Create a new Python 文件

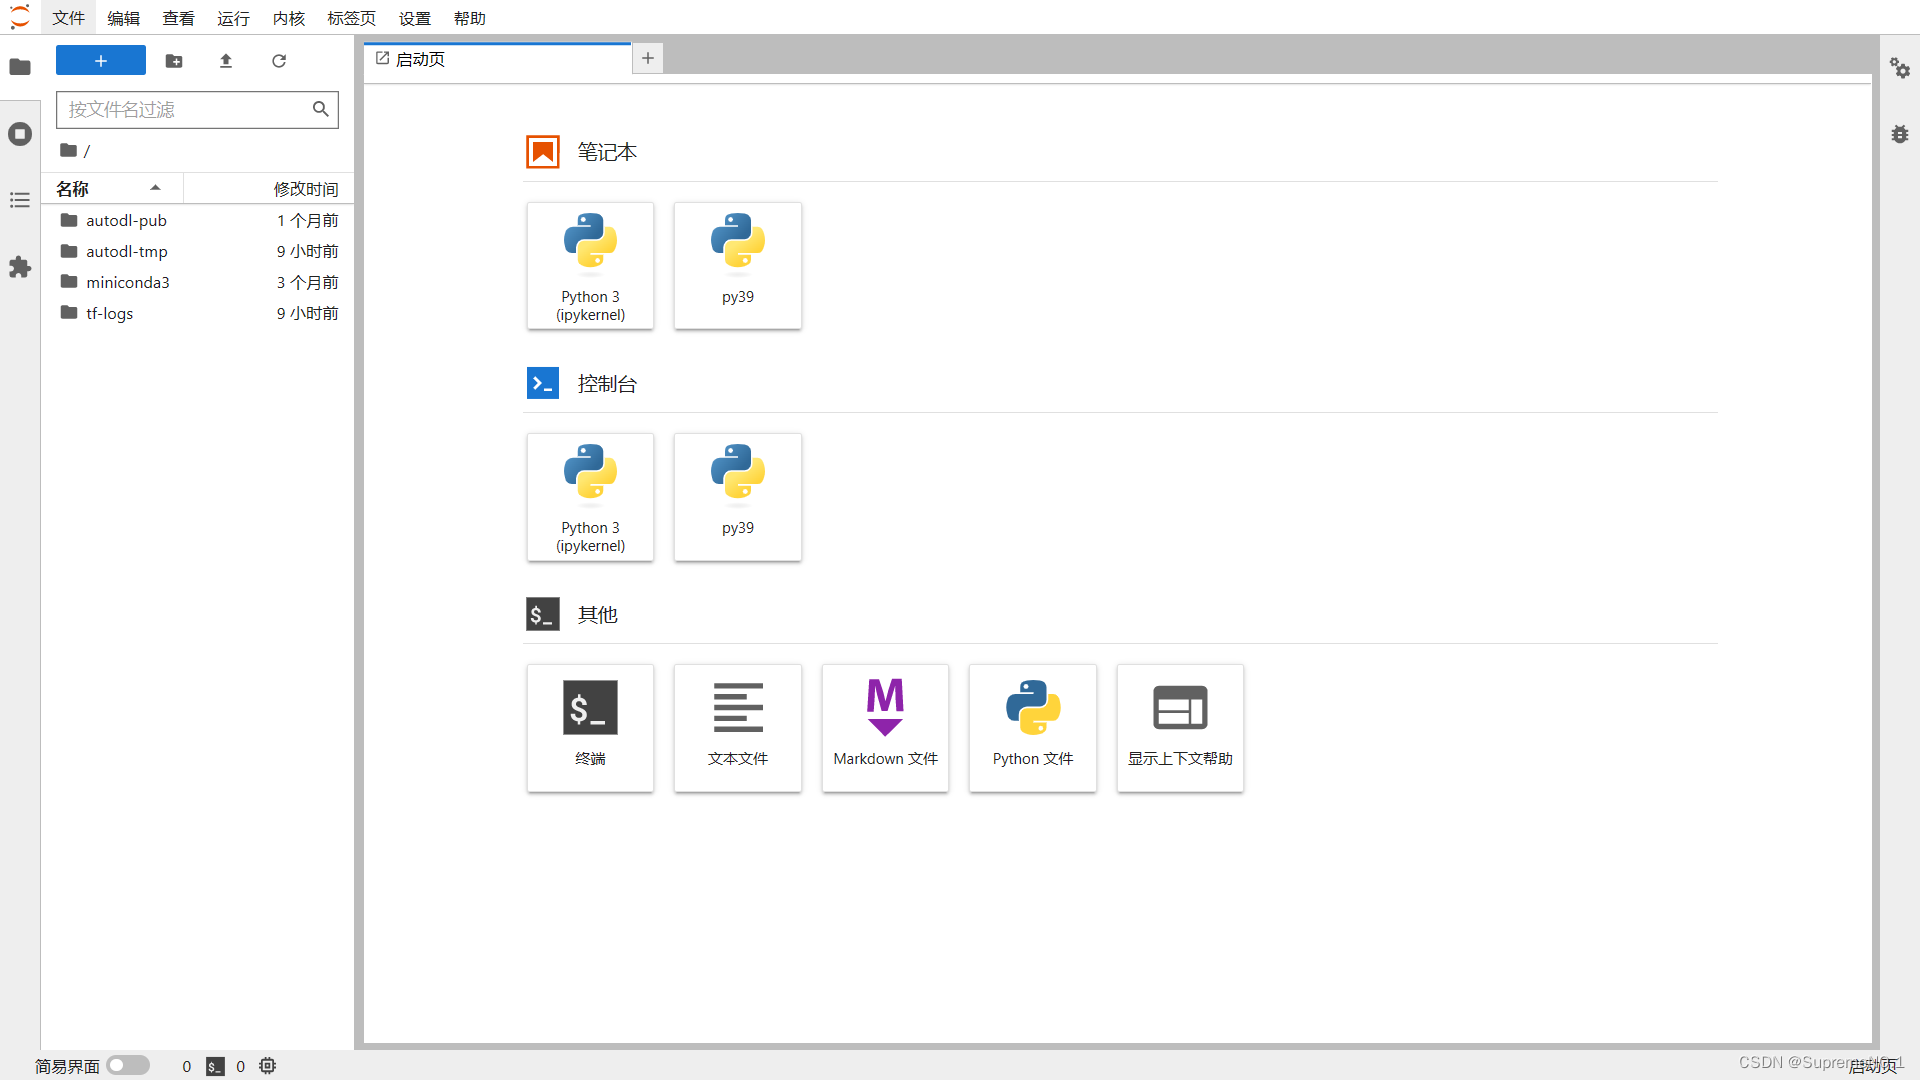[1033, 728]
